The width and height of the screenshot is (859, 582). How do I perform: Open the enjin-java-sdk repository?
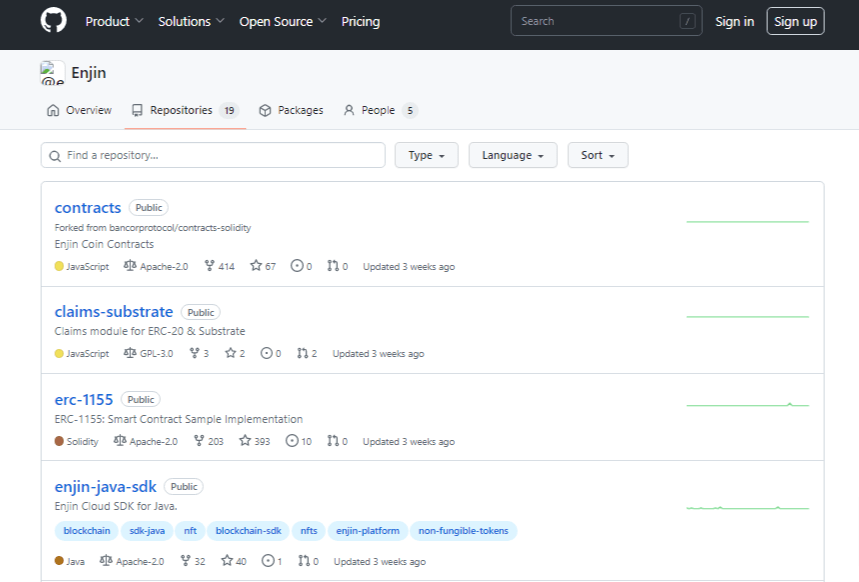tap(106, 487)
